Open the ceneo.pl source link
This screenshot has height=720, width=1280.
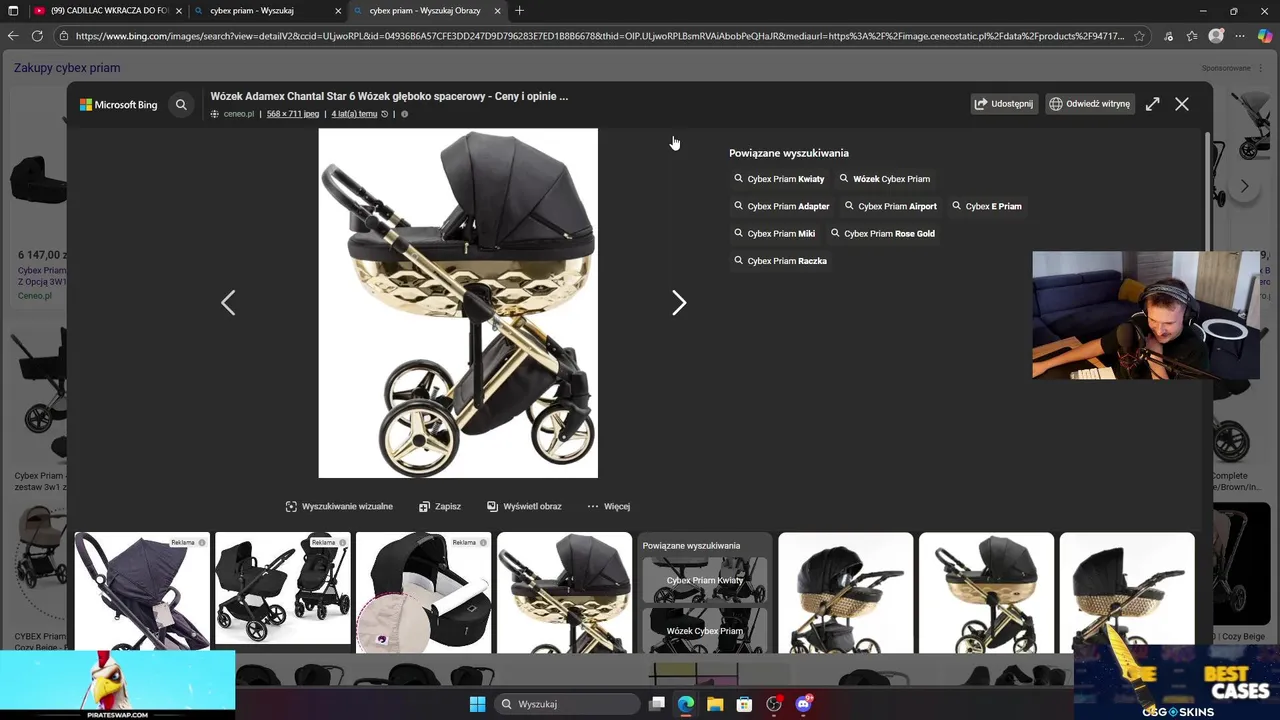(239, 114)
